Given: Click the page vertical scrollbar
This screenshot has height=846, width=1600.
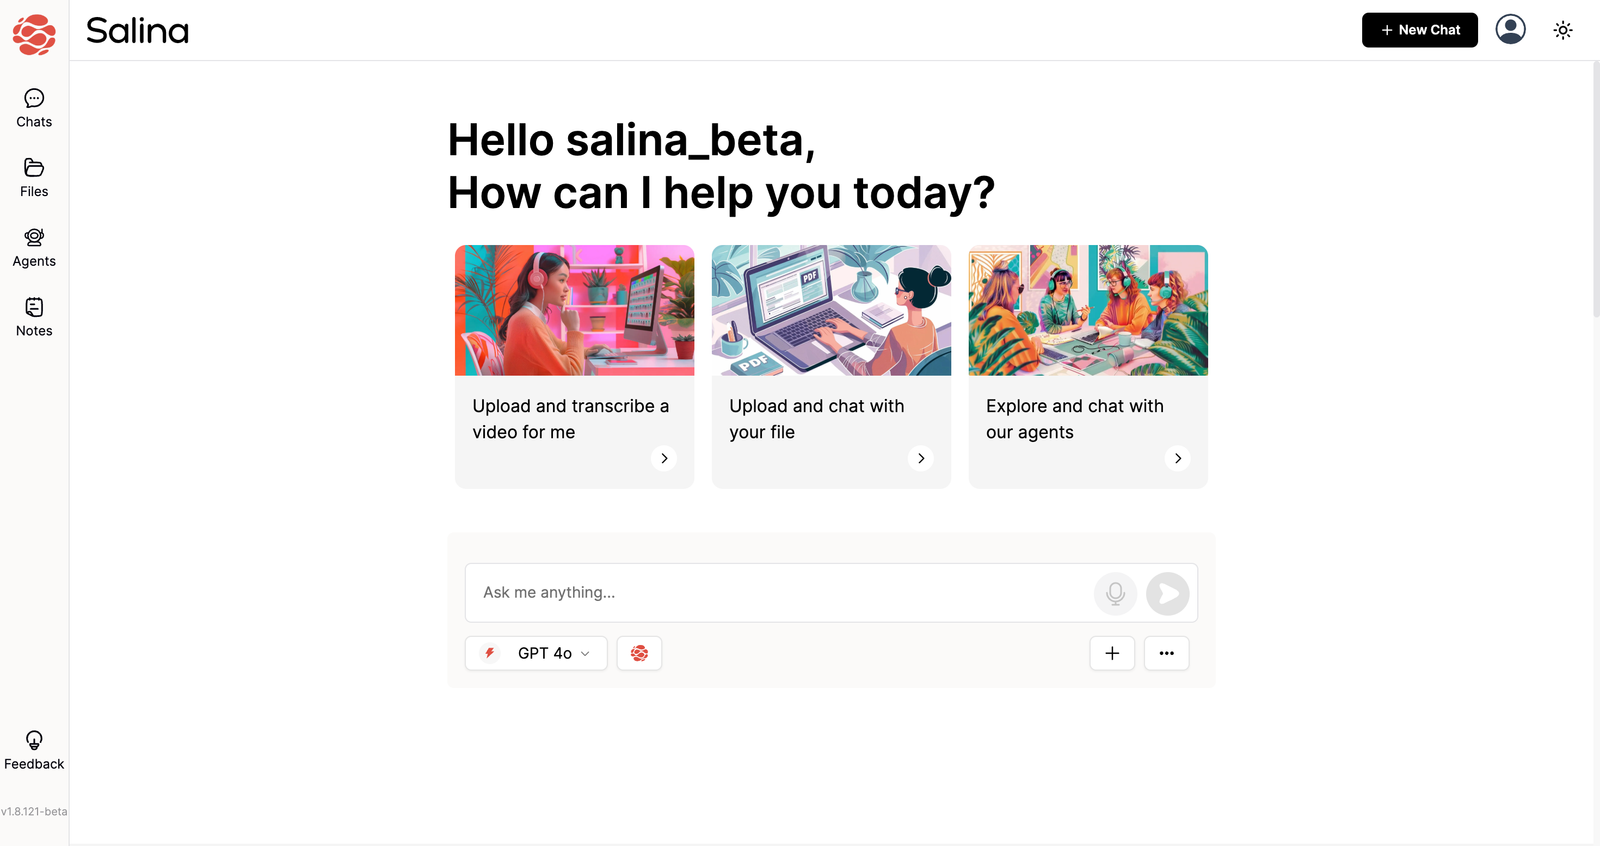Looking at the screenshot, I should pos(1596,190).
